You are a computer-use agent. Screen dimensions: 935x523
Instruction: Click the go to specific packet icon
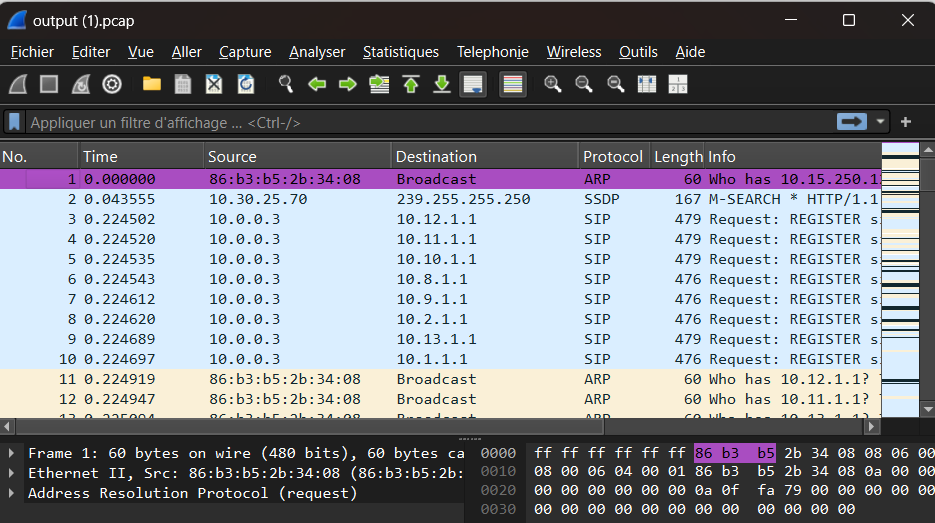tap(379, 85)
